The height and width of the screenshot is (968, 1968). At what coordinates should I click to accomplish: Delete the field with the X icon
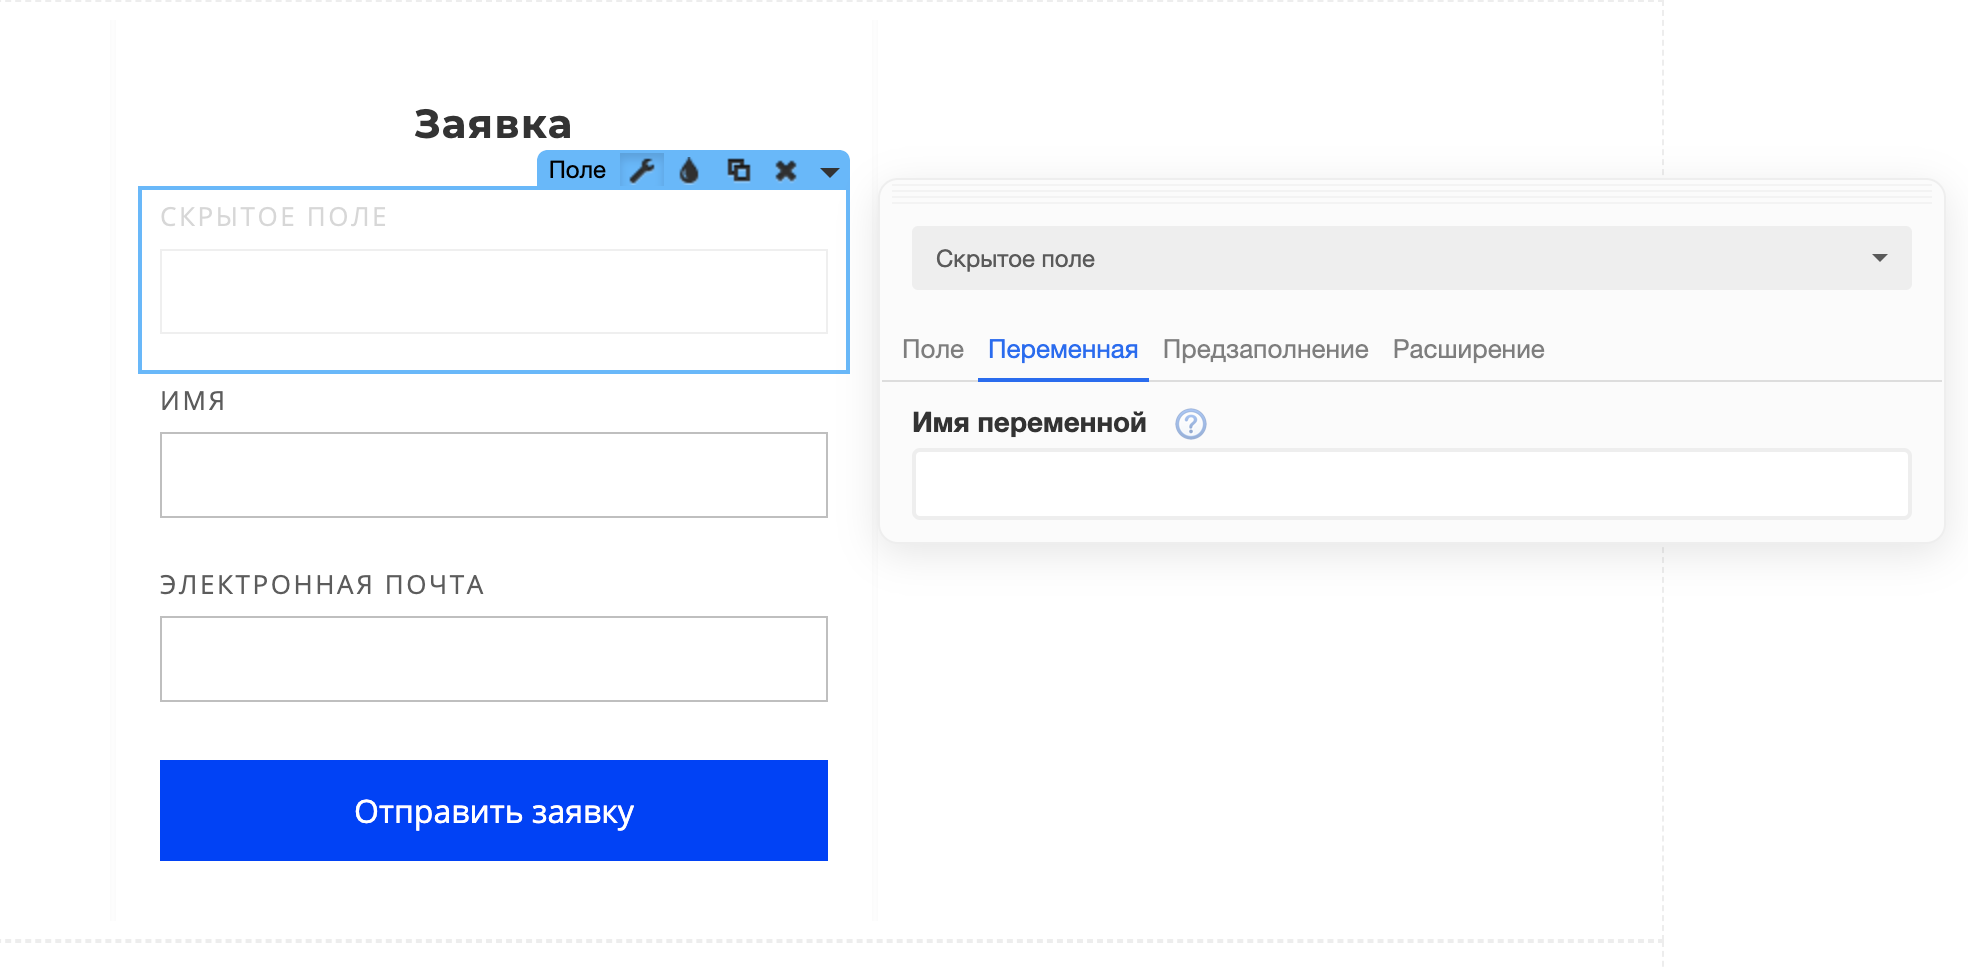click(786, 171)
